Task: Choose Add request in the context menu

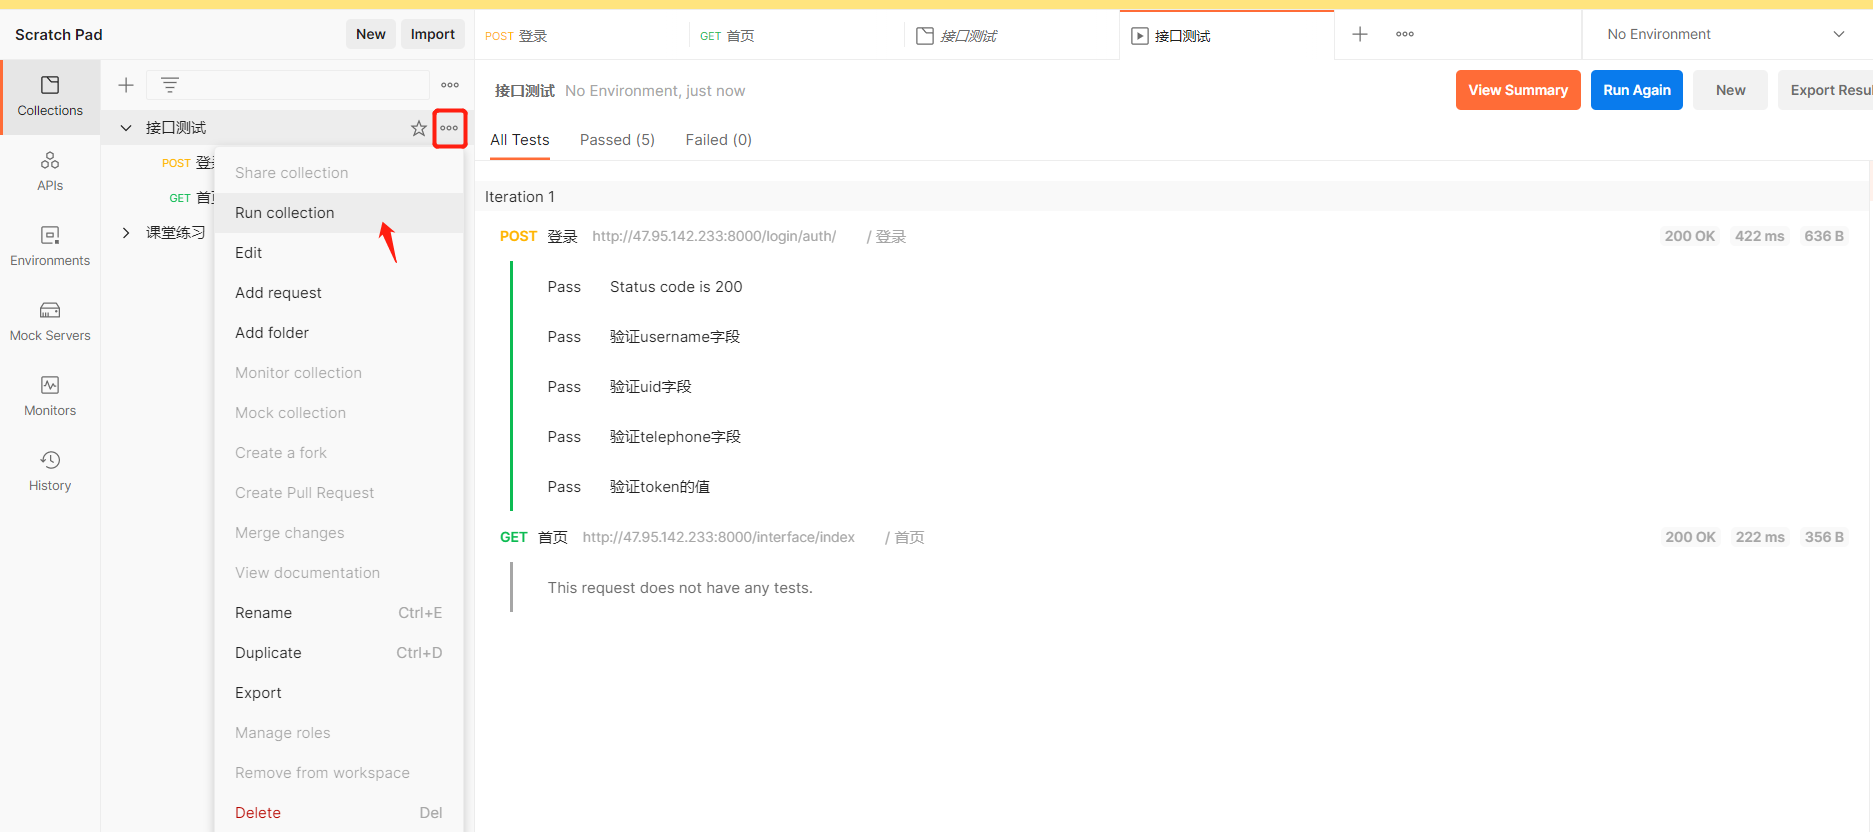Action: click(x=339, y=293)
